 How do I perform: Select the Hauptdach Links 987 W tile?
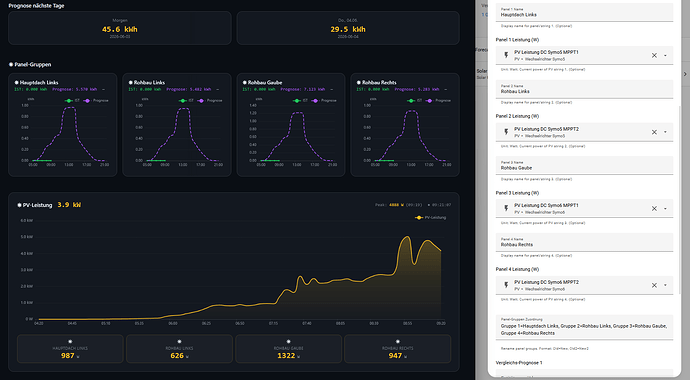pyautogui.click(x=70, y=349)
